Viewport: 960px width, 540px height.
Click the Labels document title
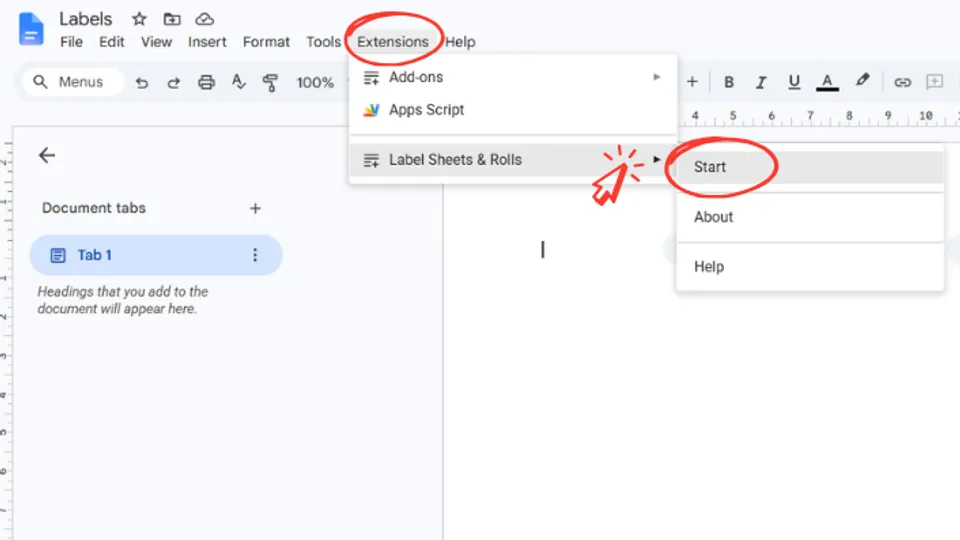click(86, 19)
